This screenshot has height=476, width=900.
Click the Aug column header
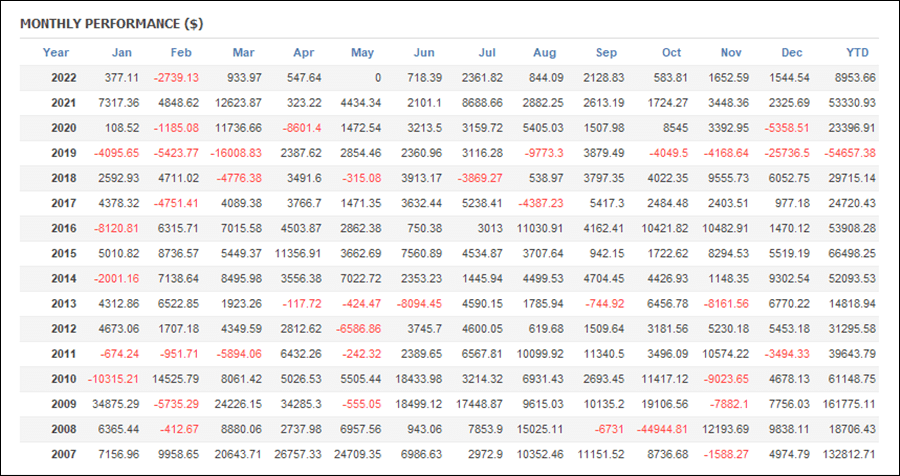point(545,53)
